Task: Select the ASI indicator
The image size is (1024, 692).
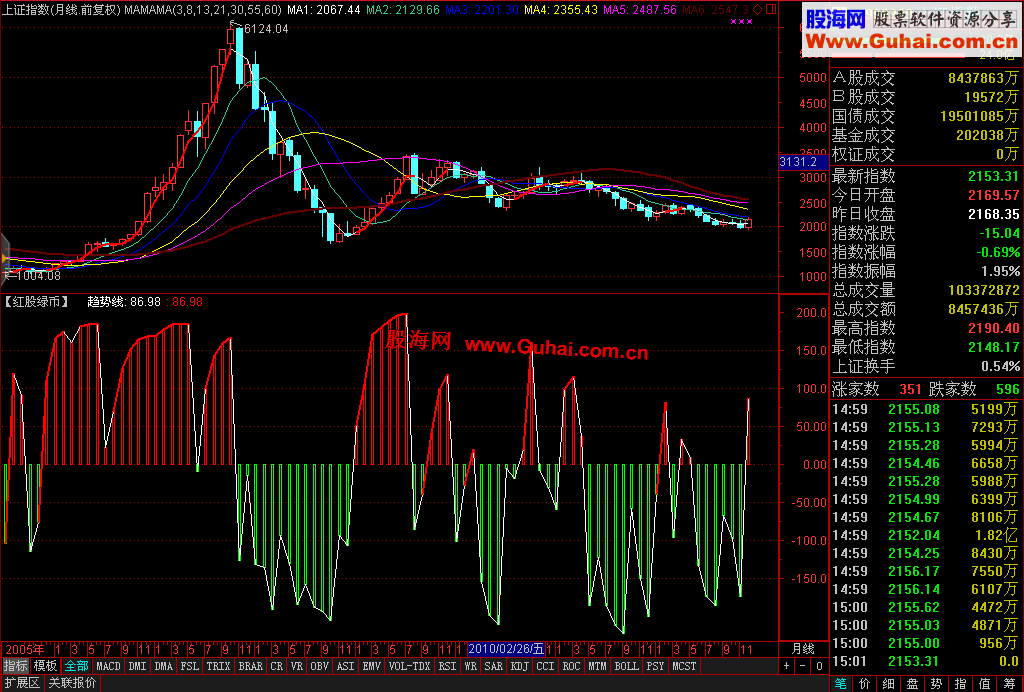Action: point(345,666)
